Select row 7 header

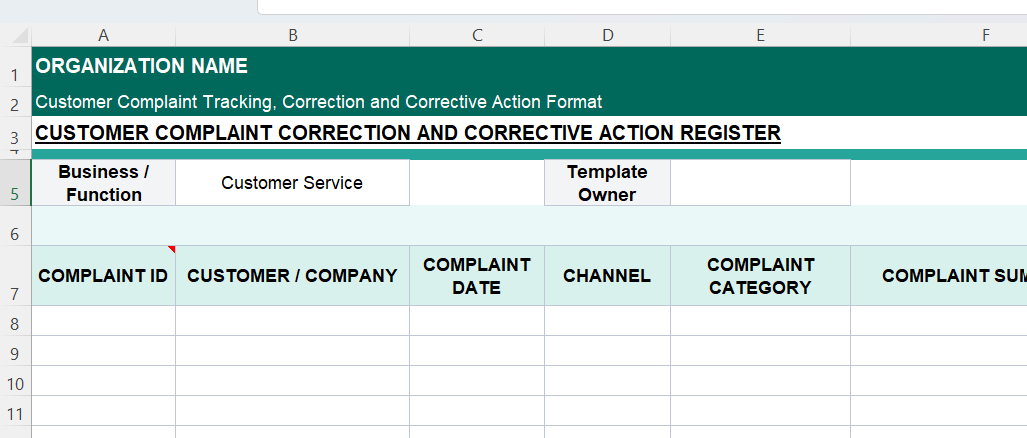[x=15, y=294]
